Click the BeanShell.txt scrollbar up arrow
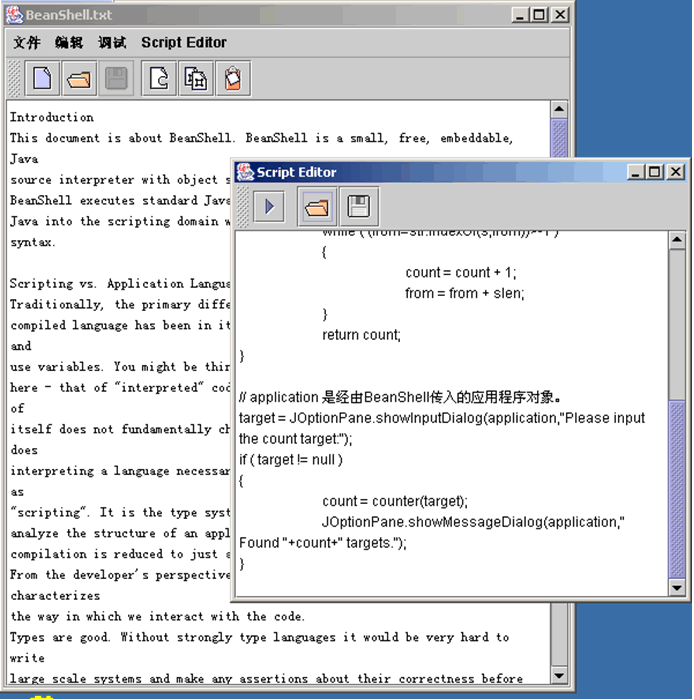The image size is (694, 700). point(559,109)
